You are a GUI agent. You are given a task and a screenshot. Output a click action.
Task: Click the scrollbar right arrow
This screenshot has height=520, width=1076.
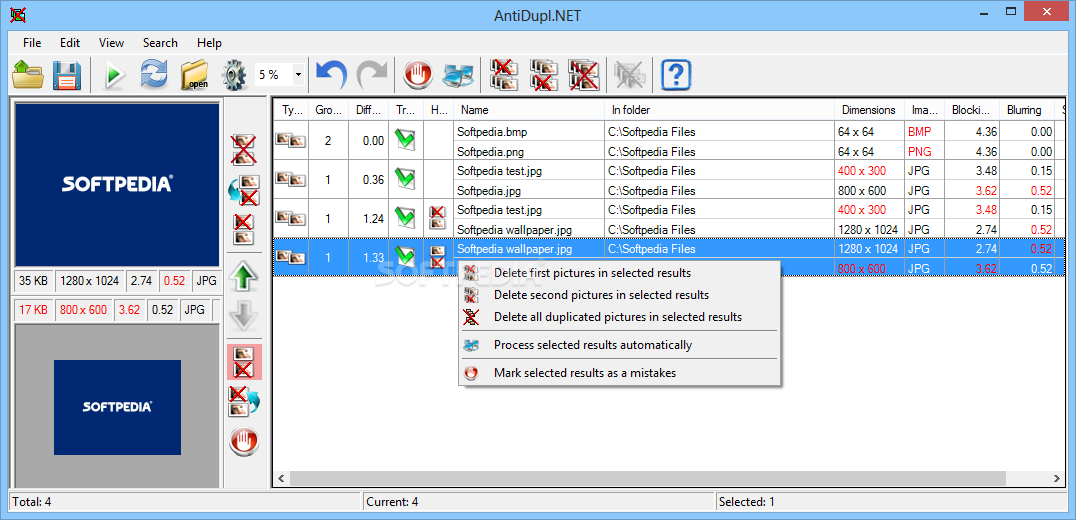pos(1057,478)
